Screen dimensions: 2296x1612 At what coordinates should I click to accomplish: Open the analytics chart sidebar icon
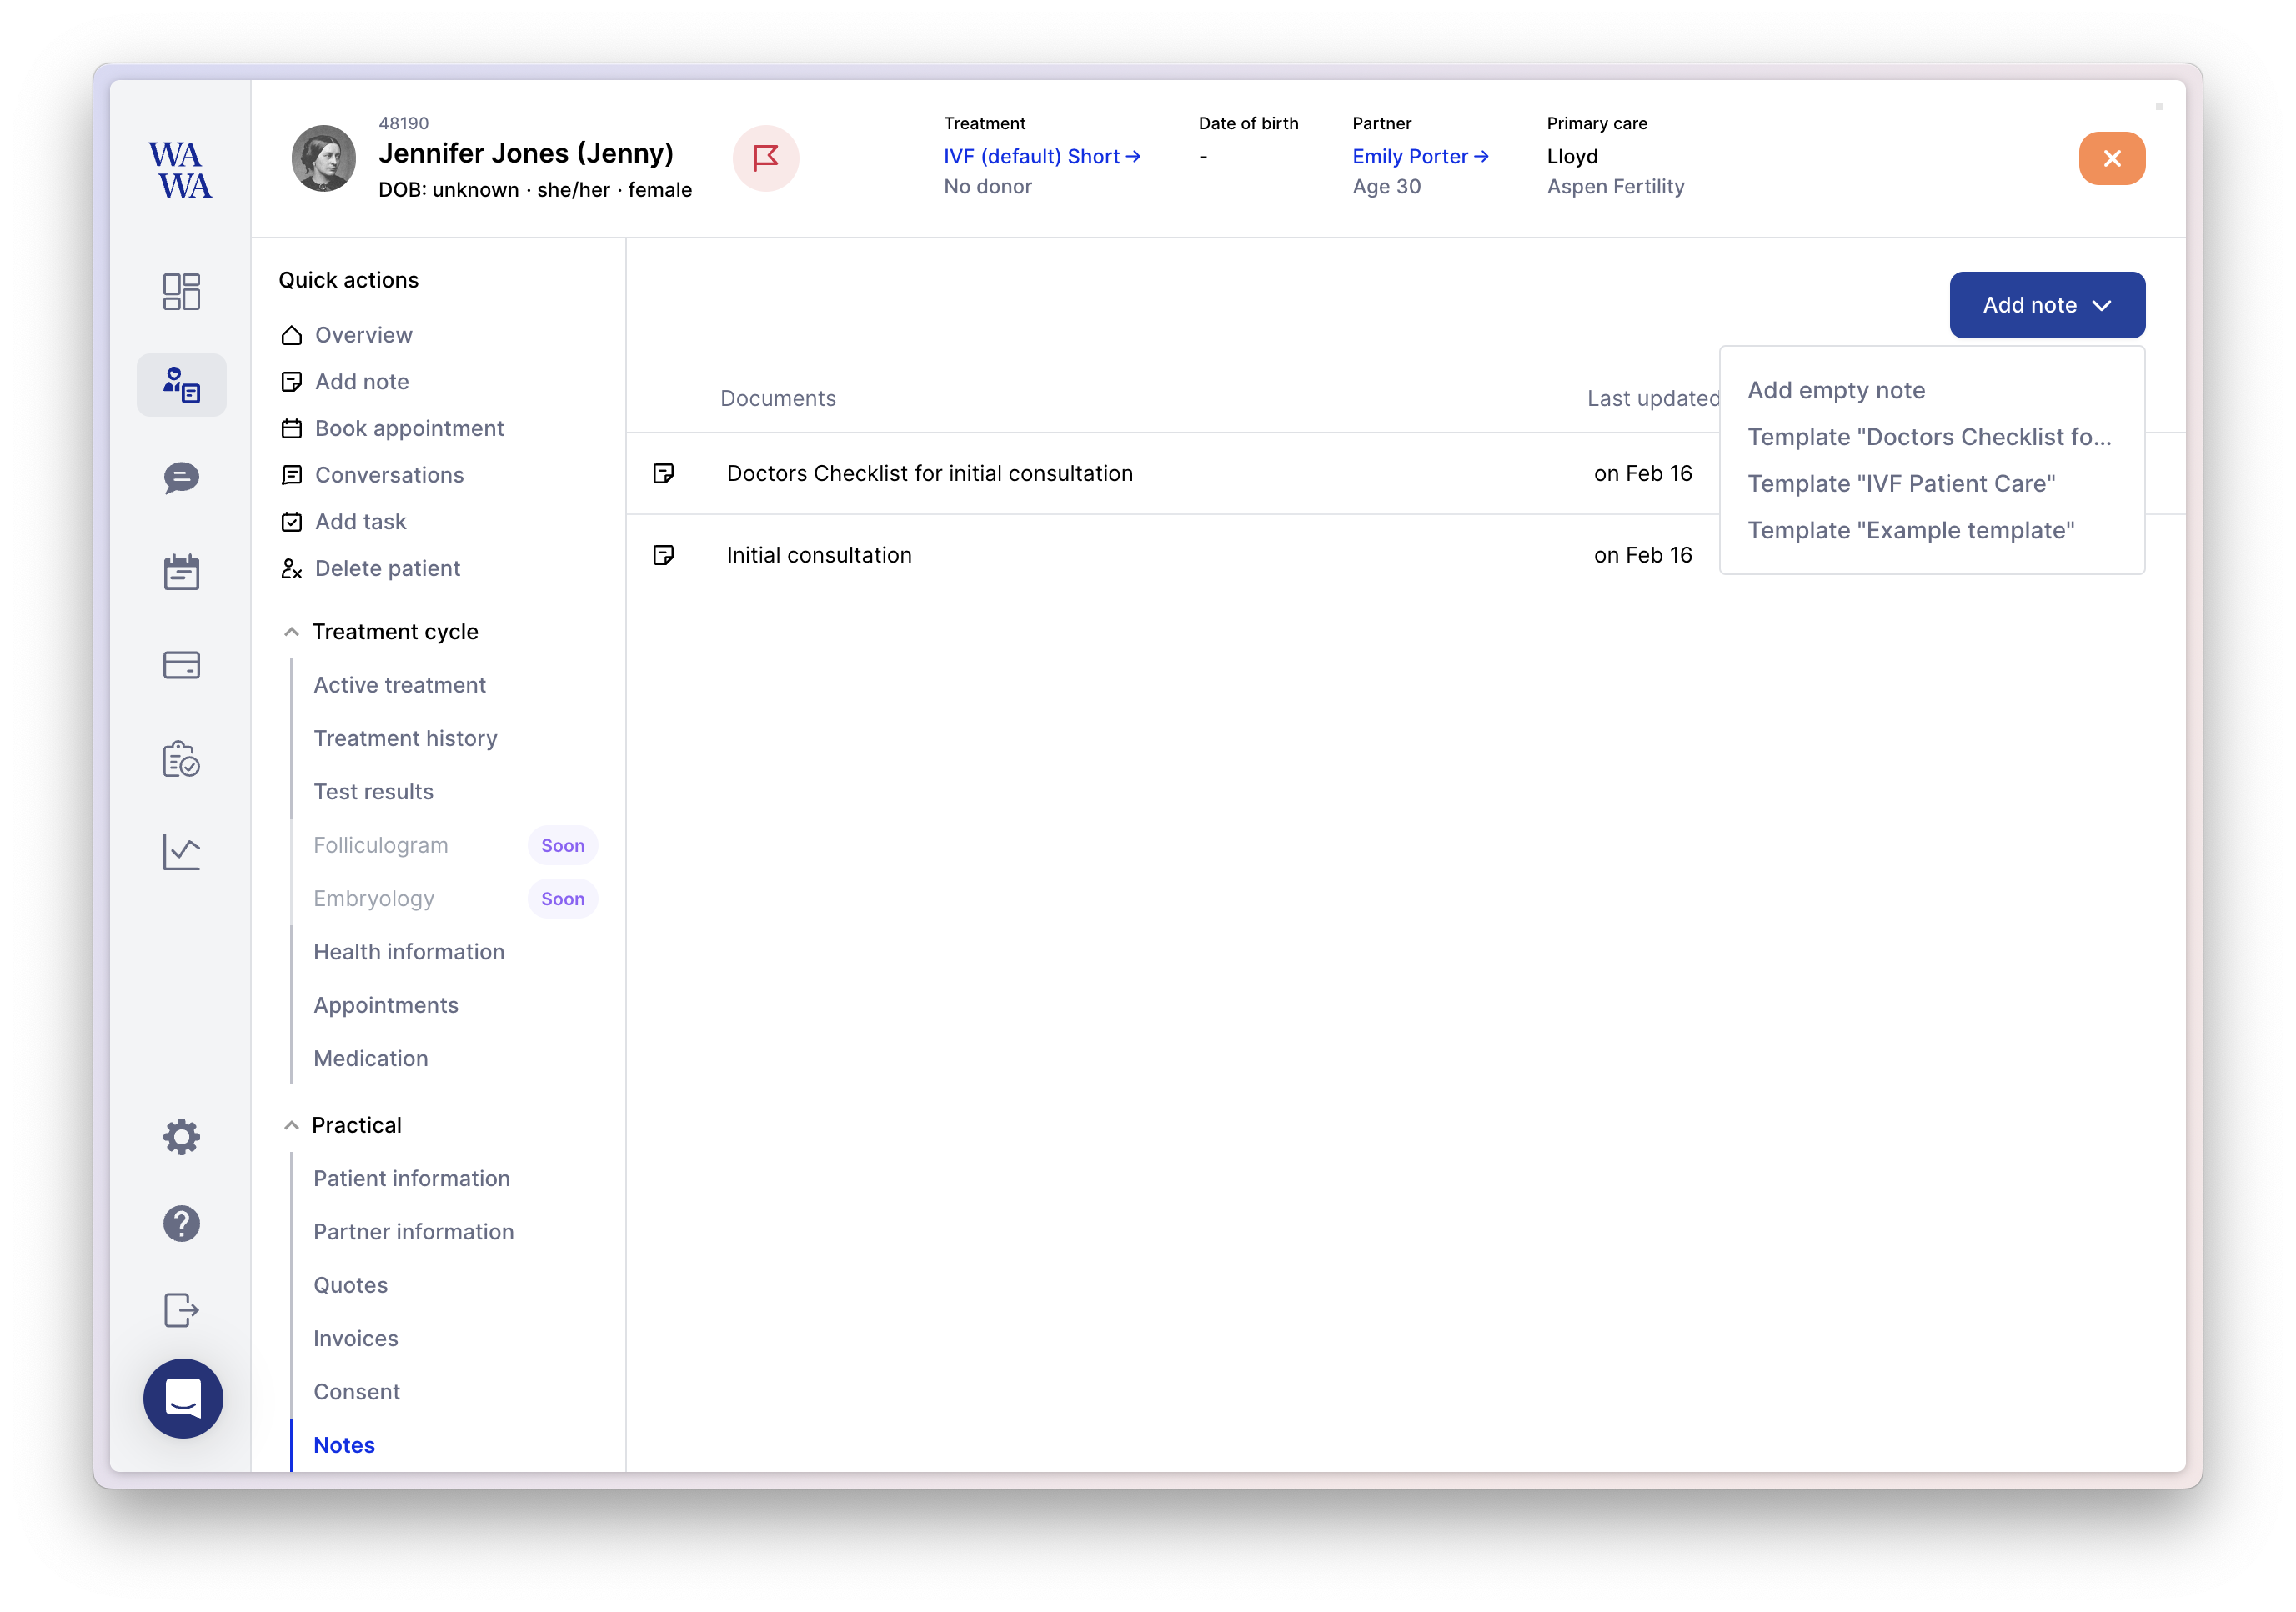pos(181,852)
